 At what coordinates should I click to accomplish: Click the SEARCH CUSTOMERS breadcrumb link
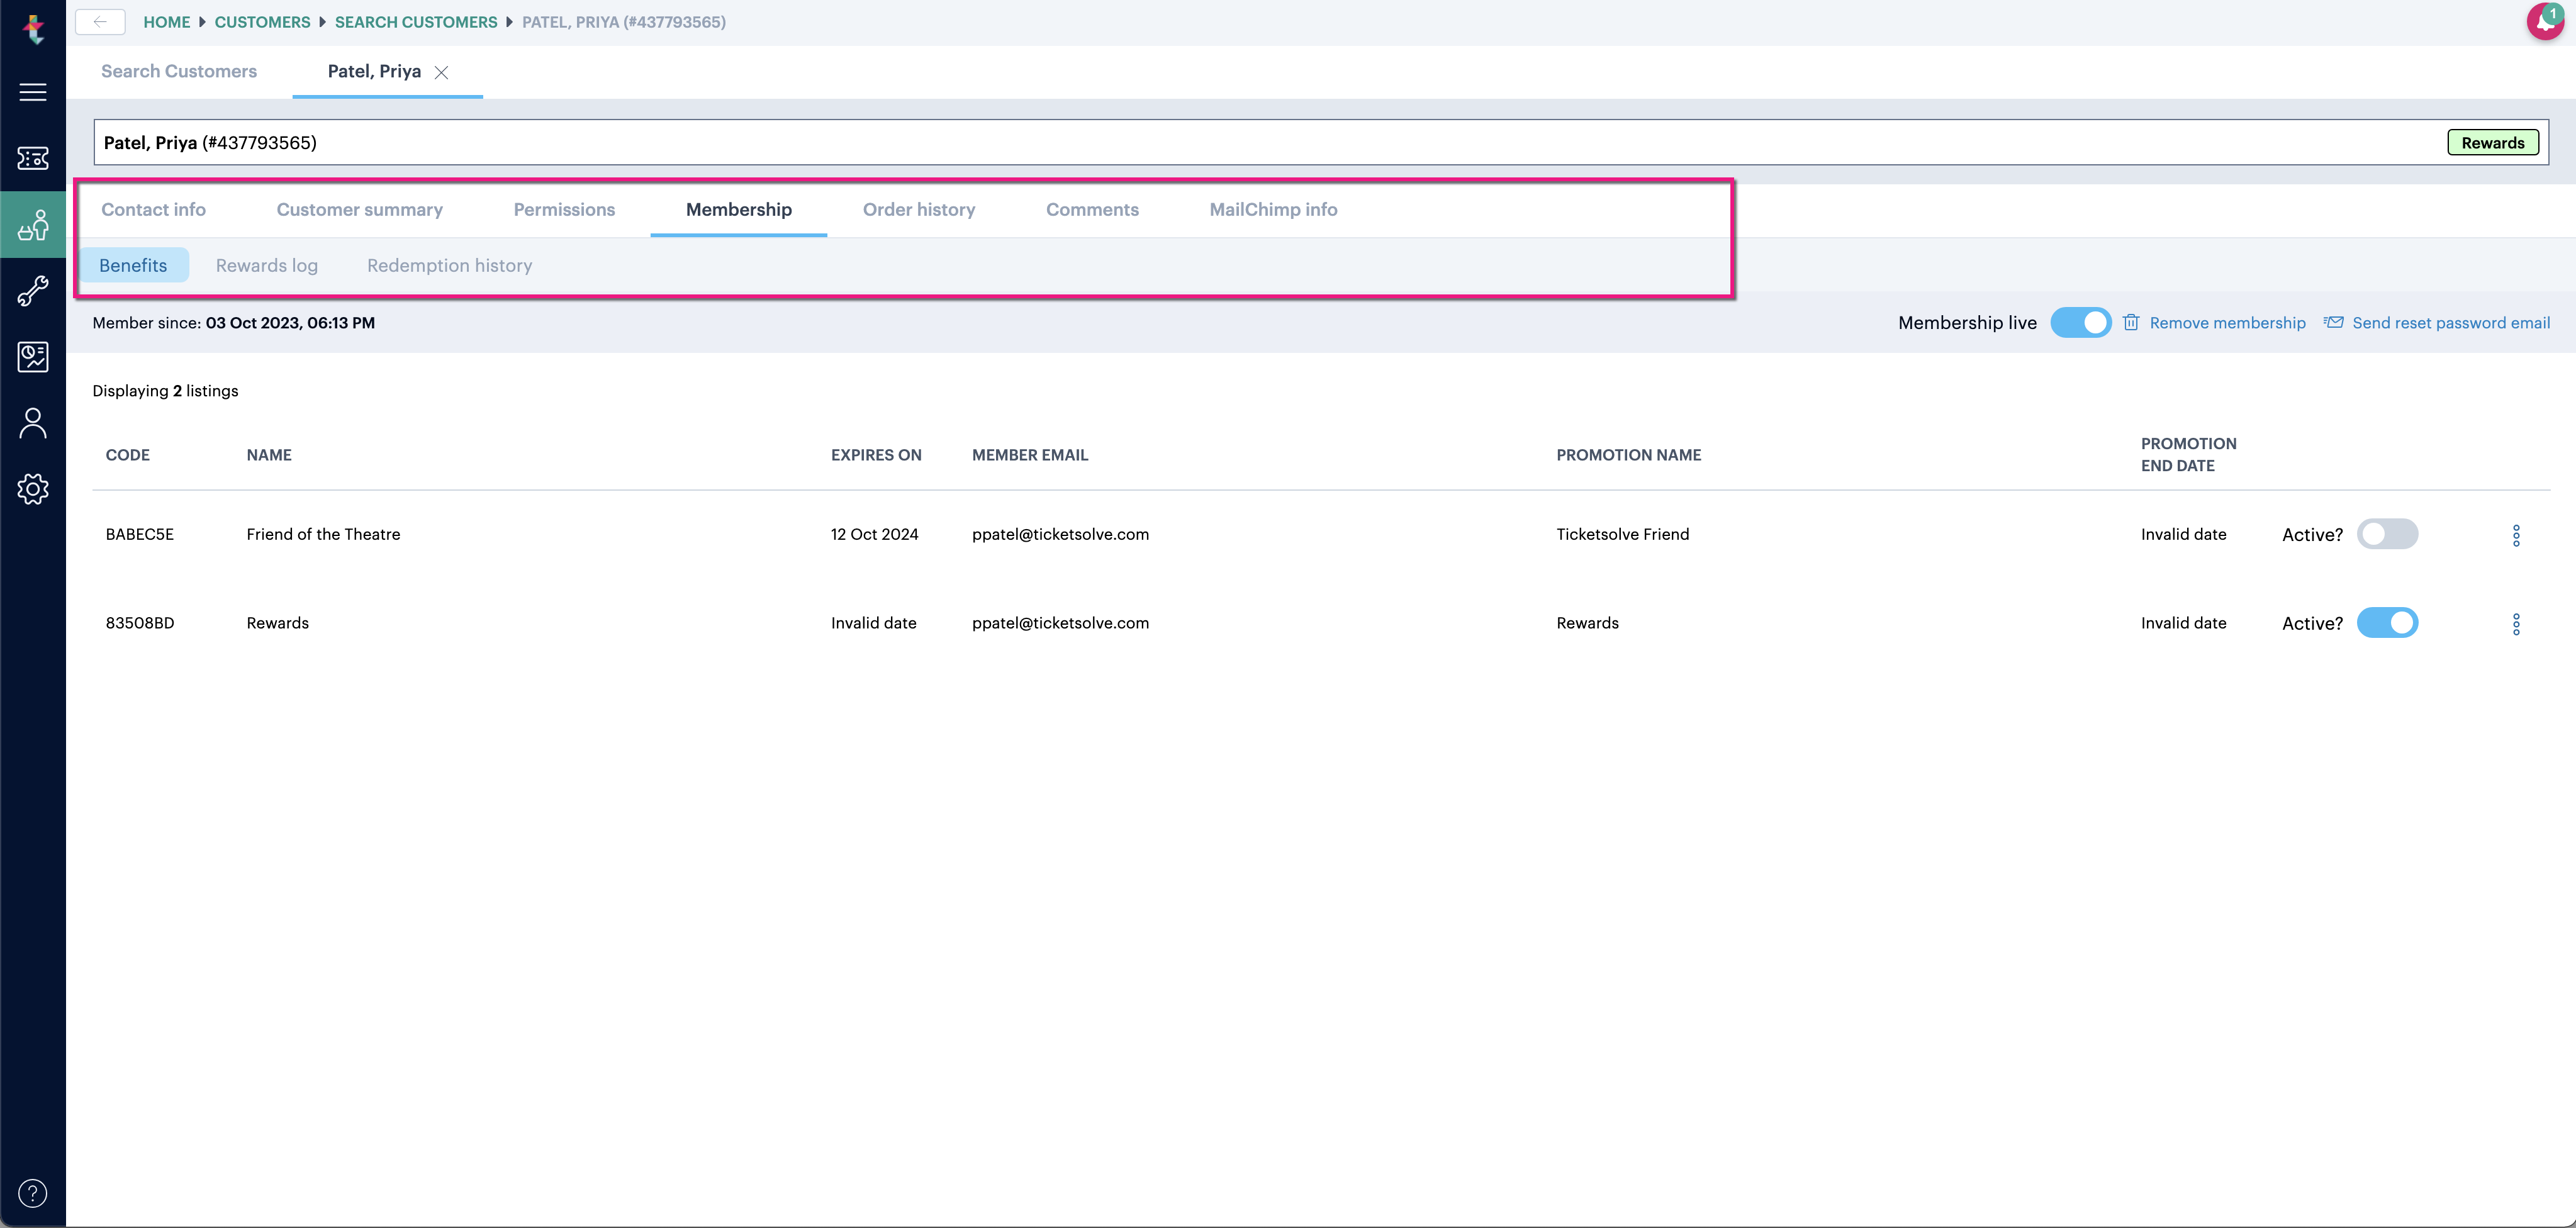(416, 22)
